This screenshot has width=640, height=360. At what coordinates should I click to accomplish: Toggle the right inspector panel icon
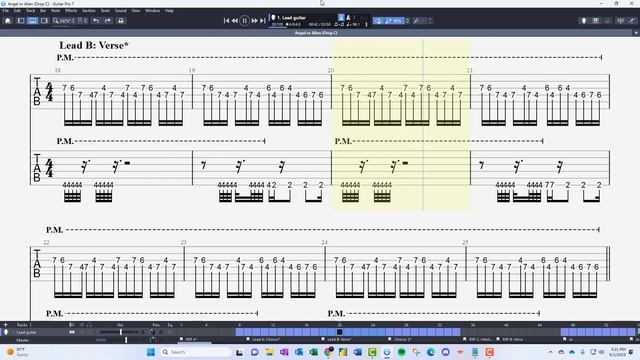[x=44, y=21]
